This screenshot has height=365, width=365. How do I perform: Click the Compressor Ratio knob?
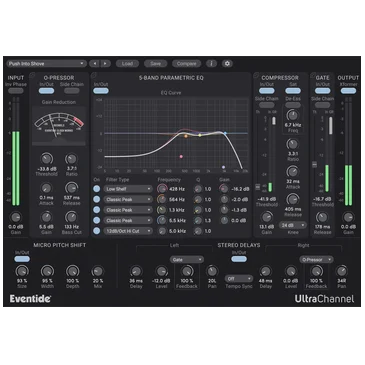click(293, 144)
